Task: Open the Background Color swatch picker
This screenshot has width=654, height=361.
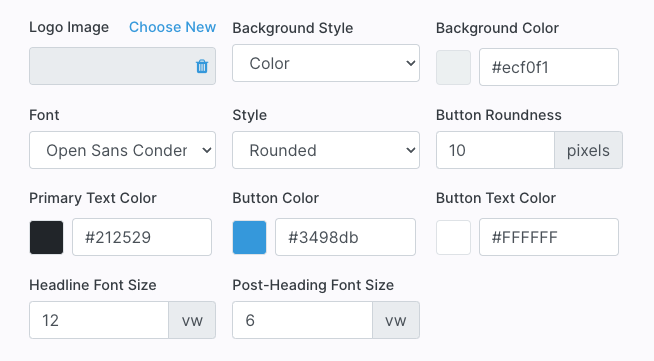Action: (x=453, y=68)
